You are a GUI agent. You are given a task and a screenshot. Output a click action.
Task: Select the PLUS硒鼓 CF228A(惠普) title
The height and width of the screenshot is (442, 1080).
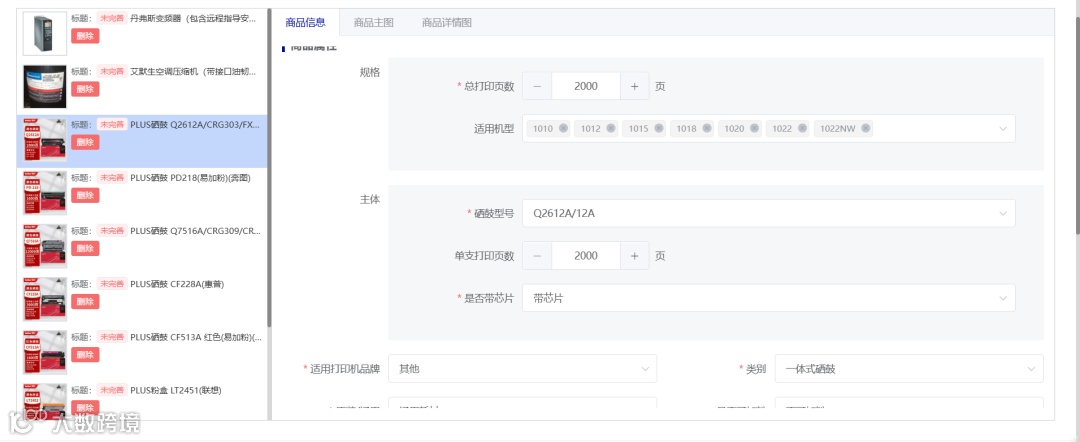tap(177, 284)
